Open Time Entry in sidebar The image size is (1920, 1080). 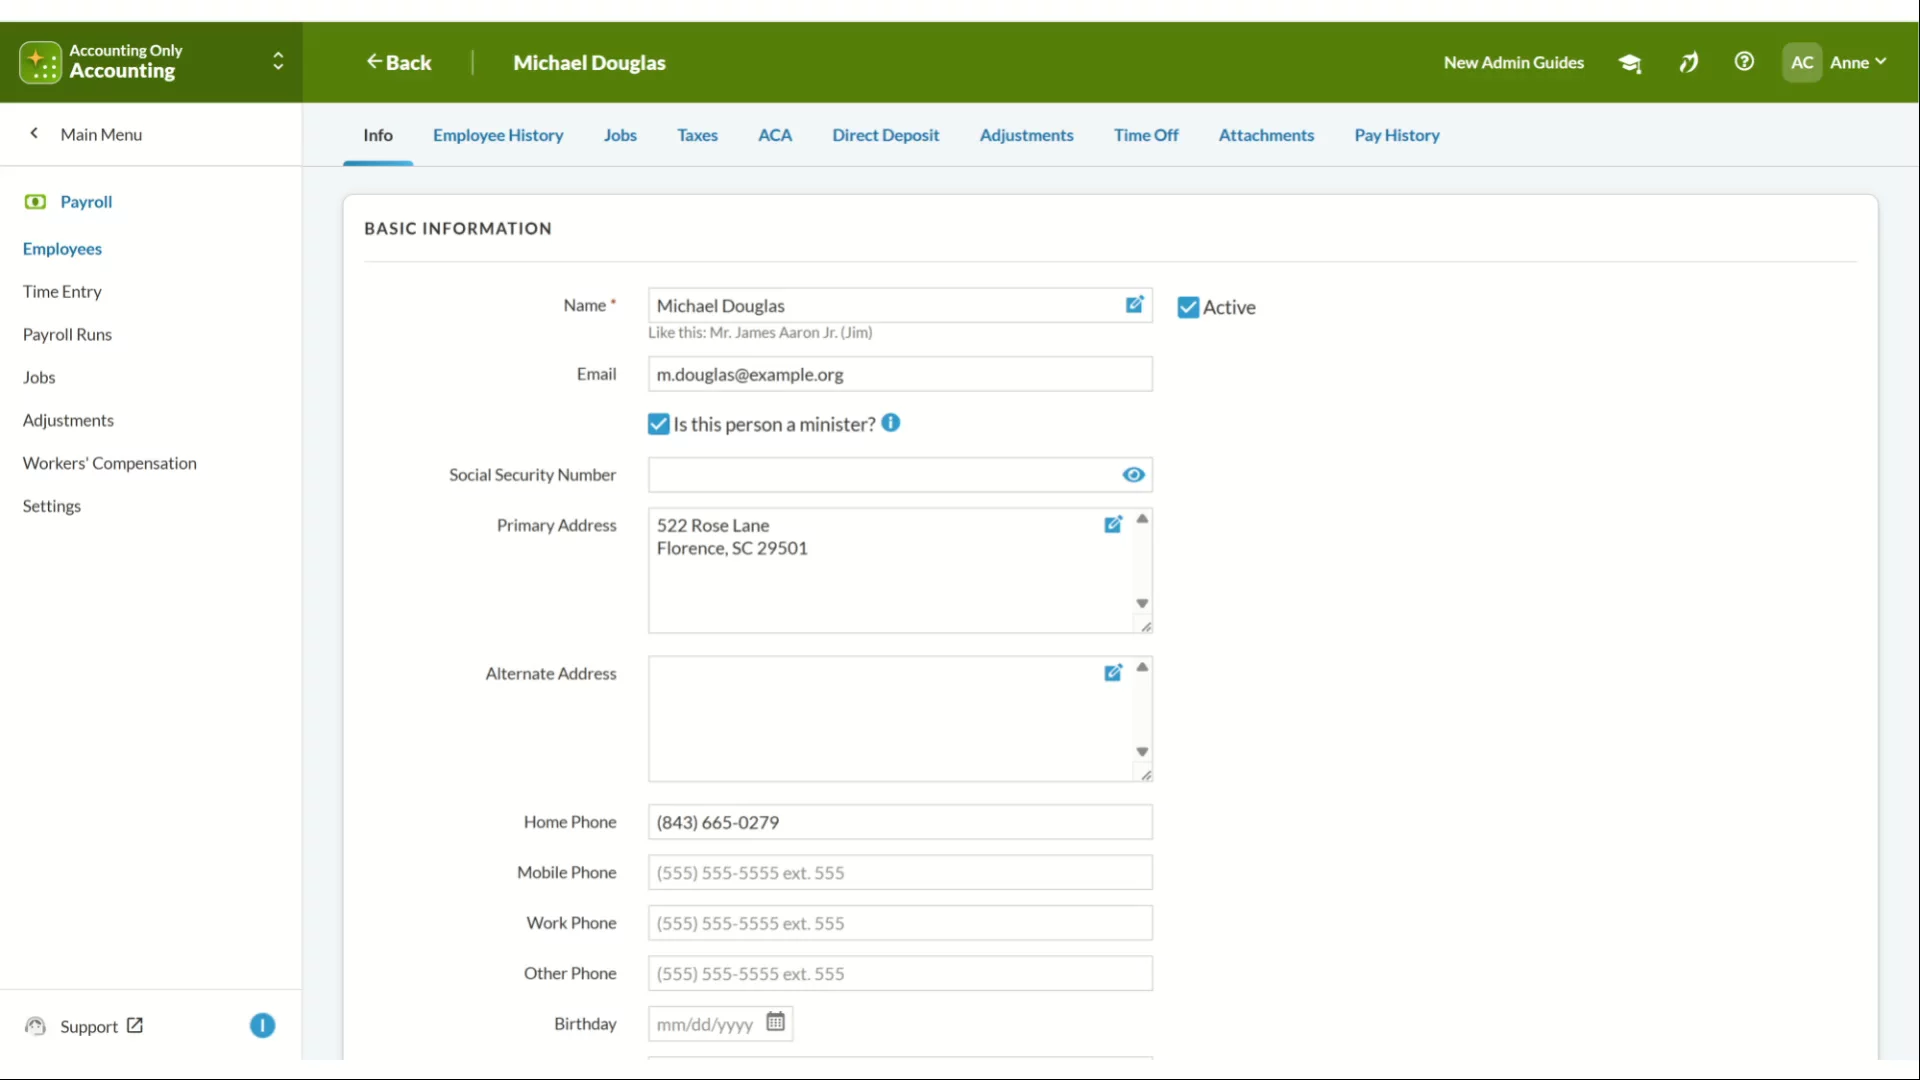pyautogui.click(x=62, y=292)
